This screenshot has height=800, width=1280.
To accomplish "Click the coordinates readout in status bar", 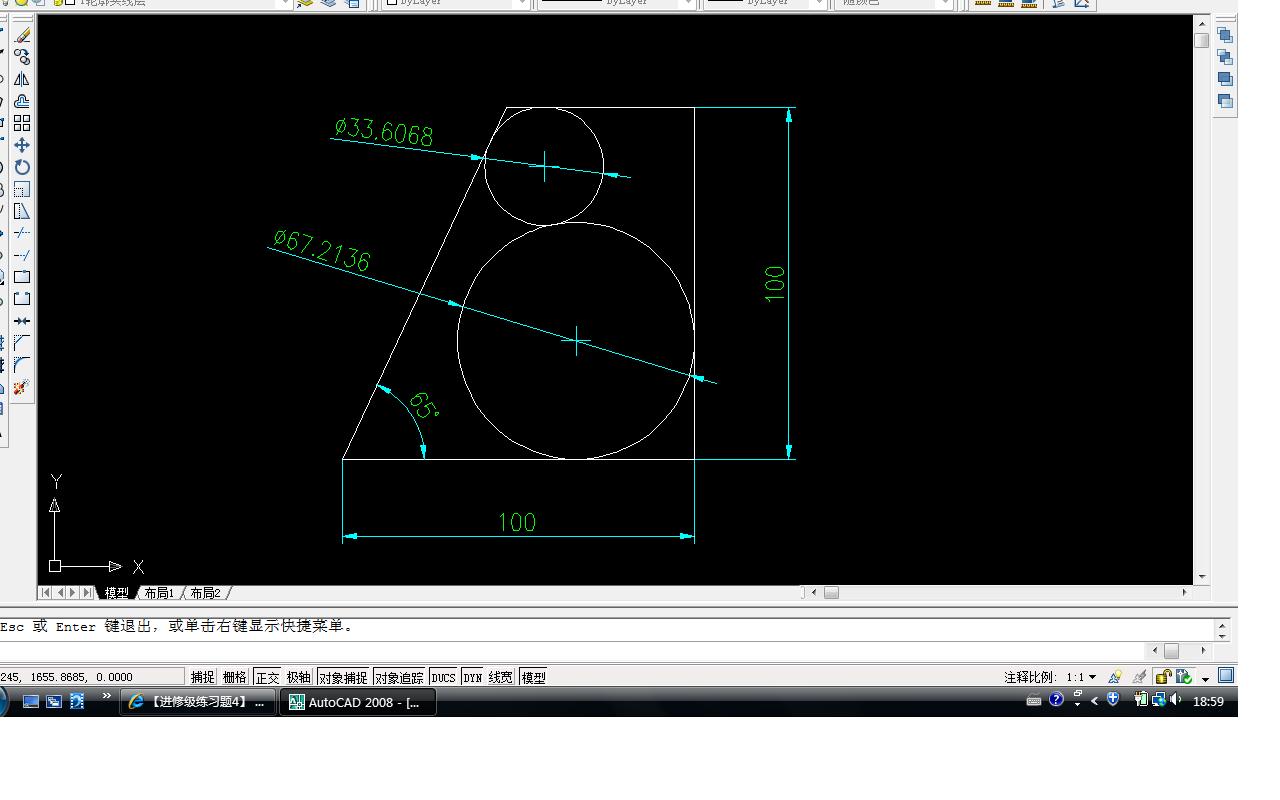I will pos(91,677).
